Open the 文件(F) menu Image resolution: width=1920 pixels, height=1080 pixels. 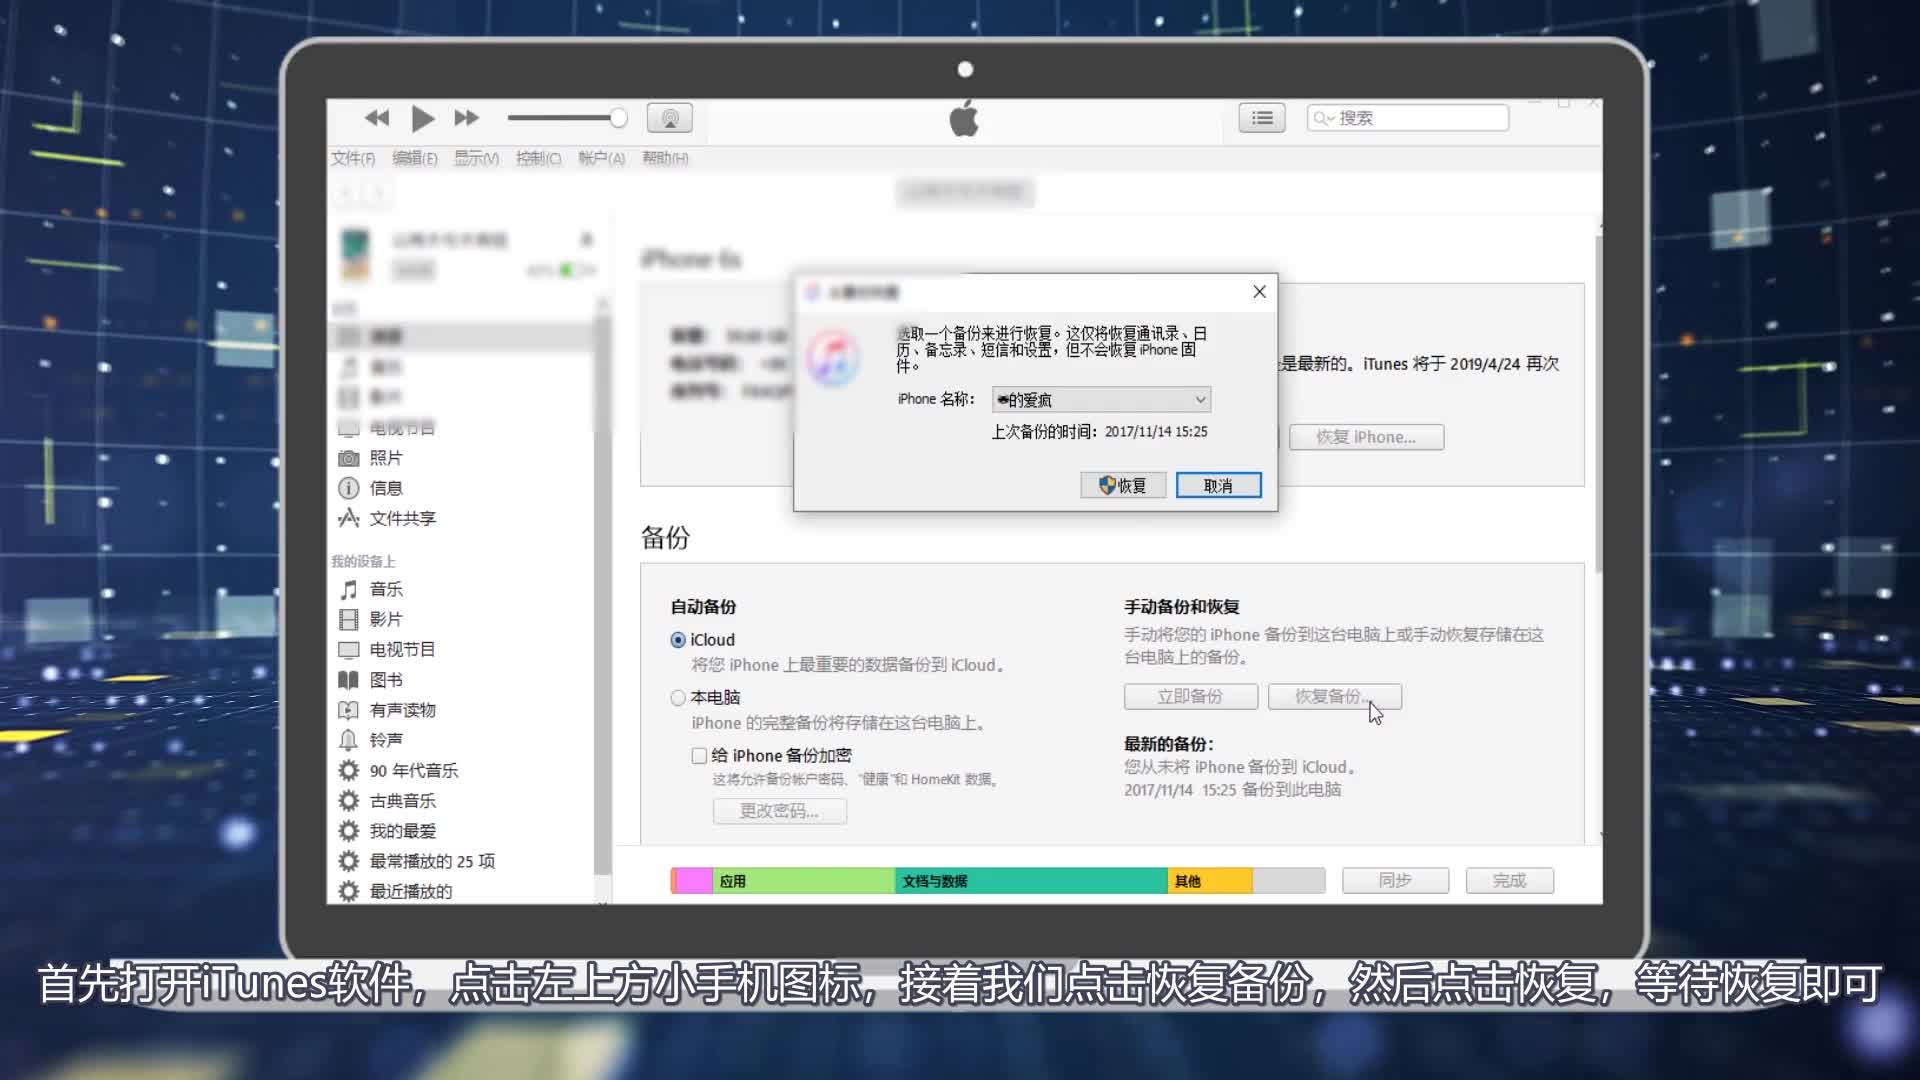tap(352, 158)
